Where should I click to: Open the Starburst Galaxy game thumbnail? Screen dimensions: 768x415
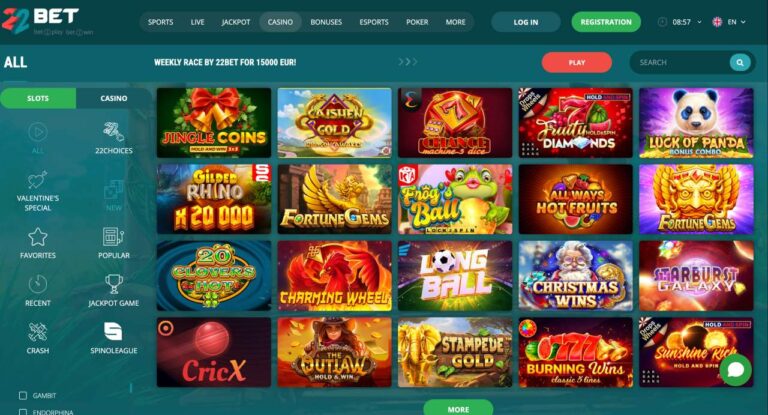pyautogui.click(x=696, y=276)
